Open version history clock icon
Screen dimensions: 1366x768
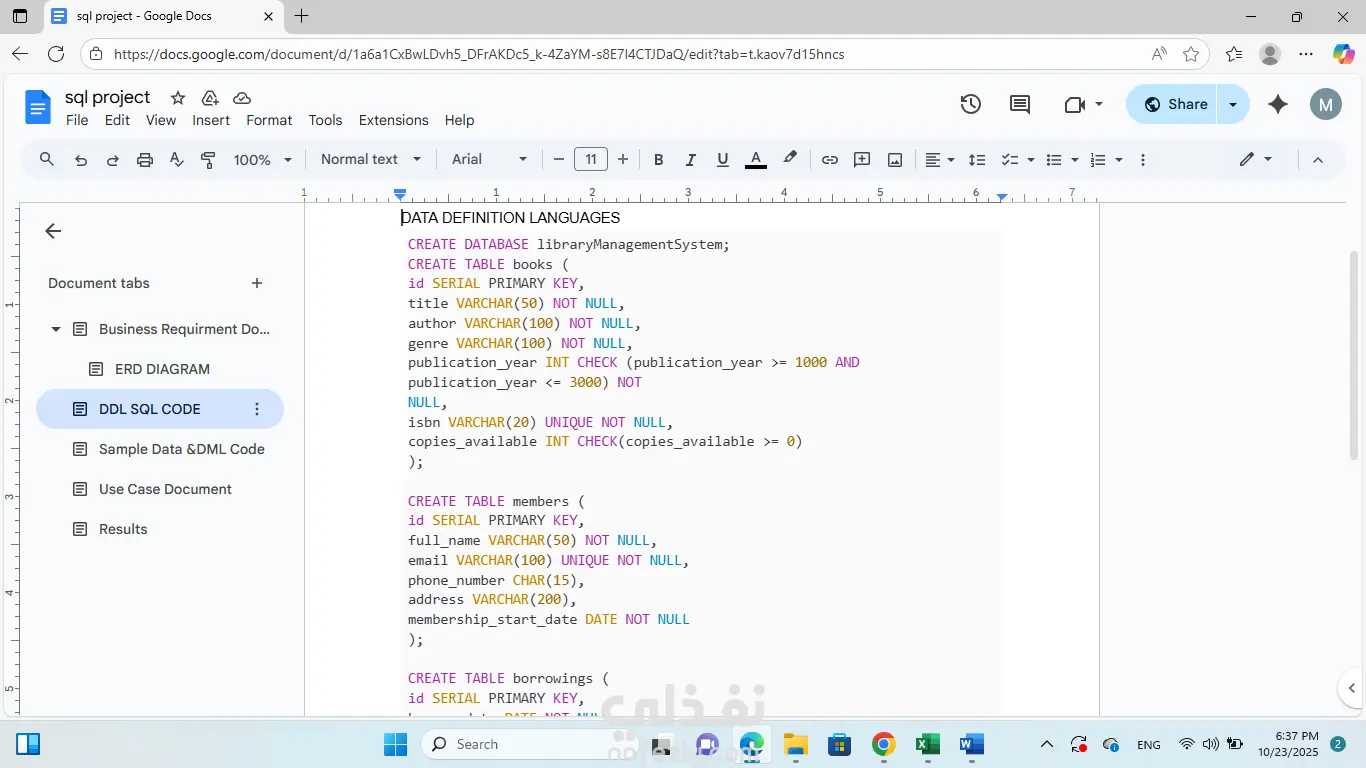tap(970, 104)
